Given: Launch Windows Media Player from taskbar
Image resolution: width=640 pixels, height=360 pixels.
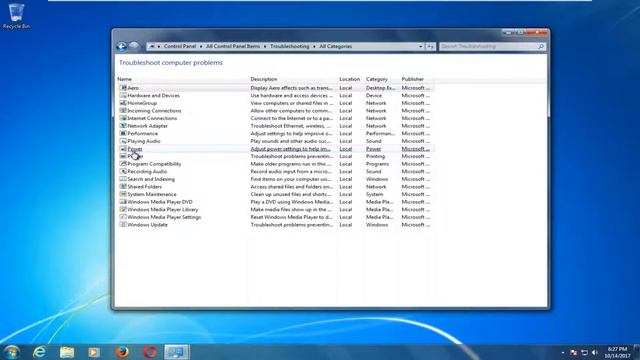Looking at the screenshot, I should point(94,352).
